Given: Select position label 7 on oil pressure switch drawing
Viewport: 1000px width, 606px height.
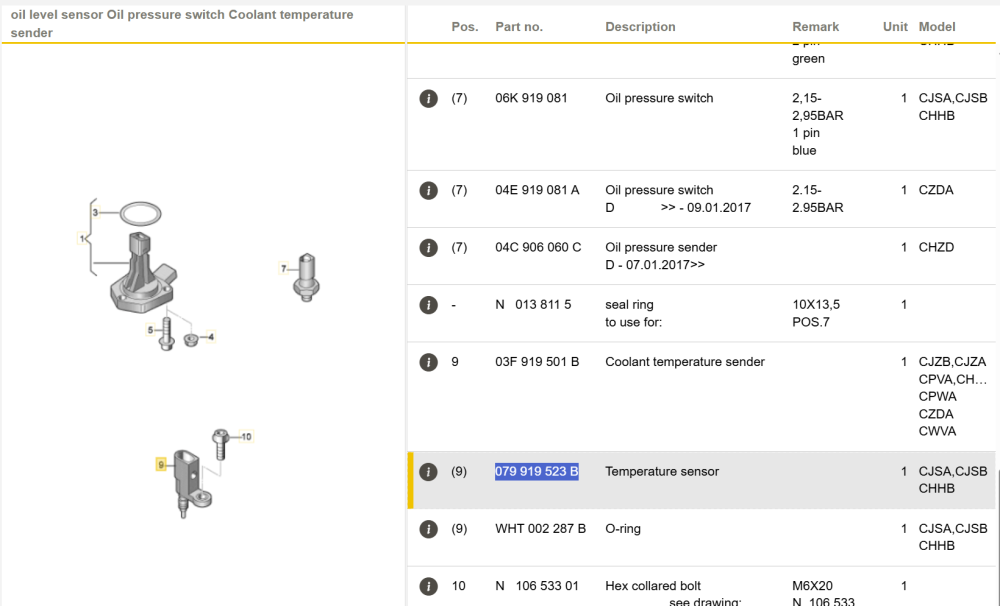Looking at the screenshot, I should coord(284,269).
